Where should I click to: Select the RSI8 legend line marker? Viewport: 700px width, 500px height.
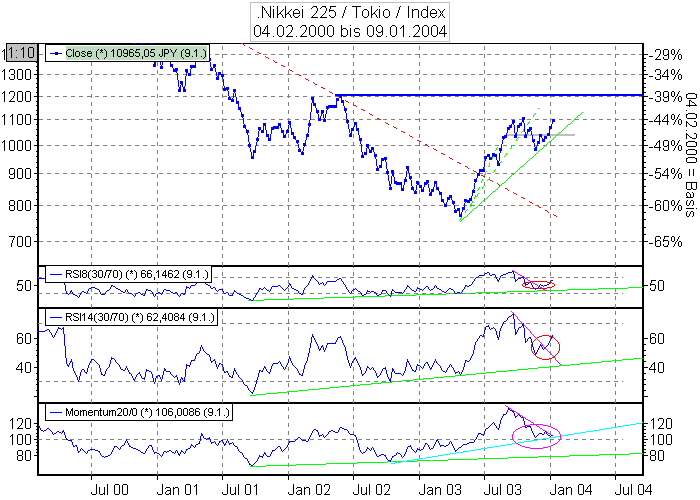click(x=56, y=274)
